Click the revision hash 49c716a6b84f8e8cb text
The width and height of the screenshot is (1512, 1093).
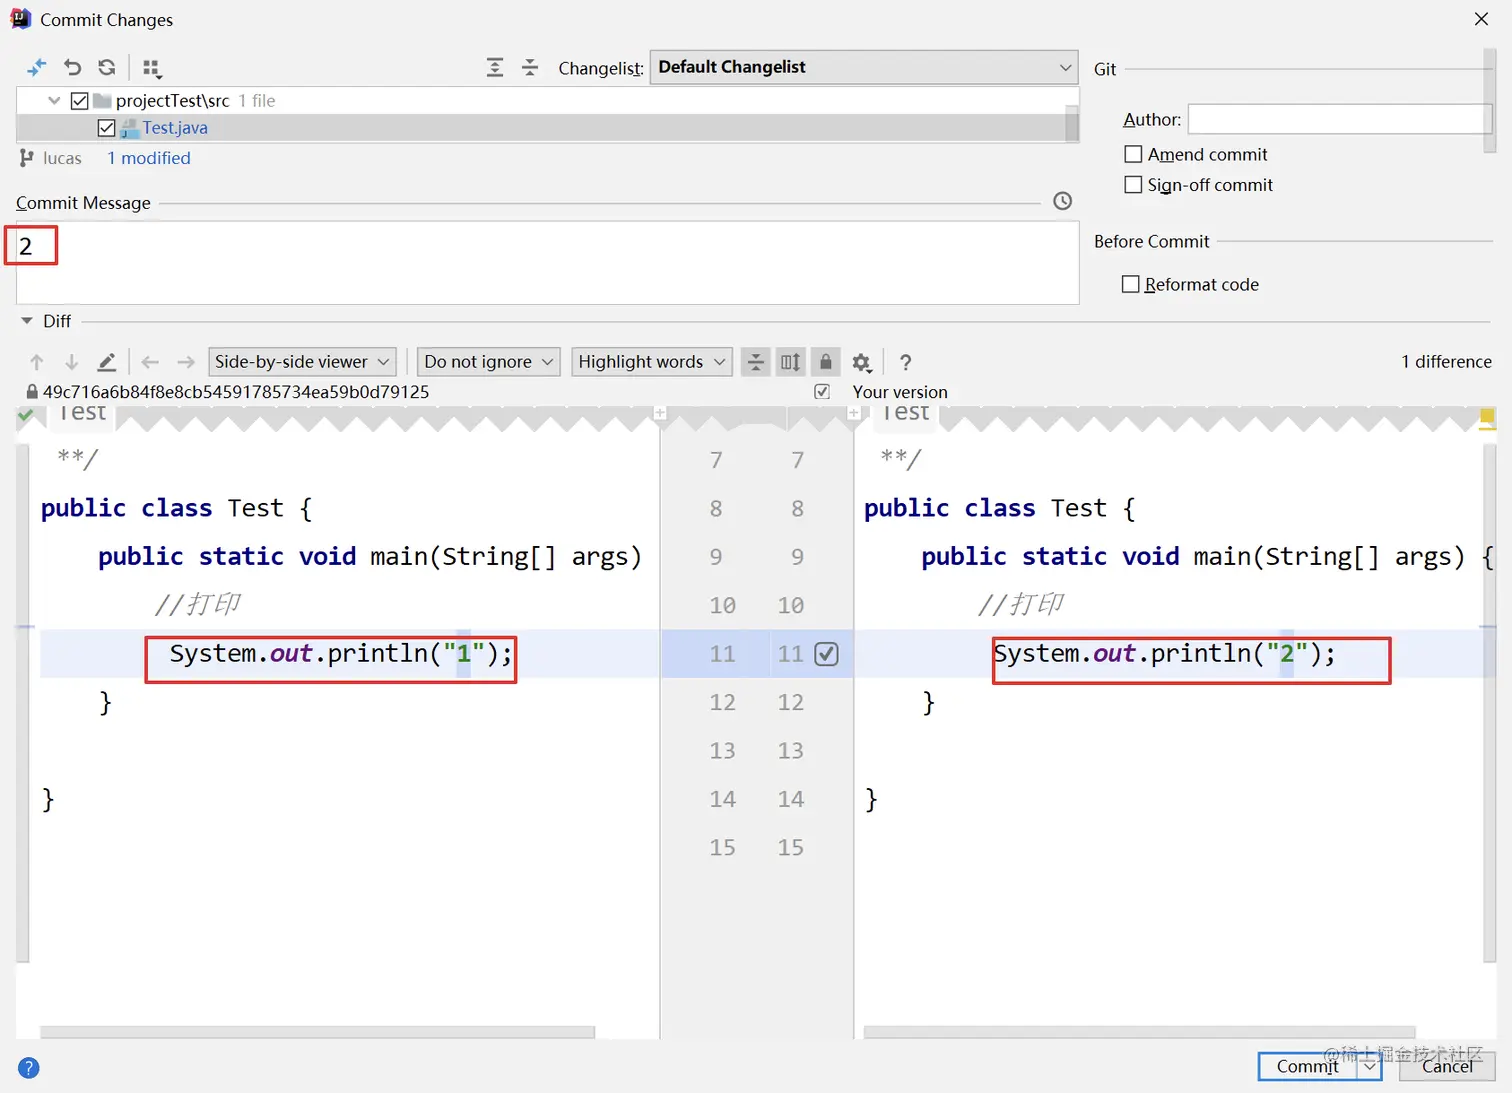coord(236,392)
